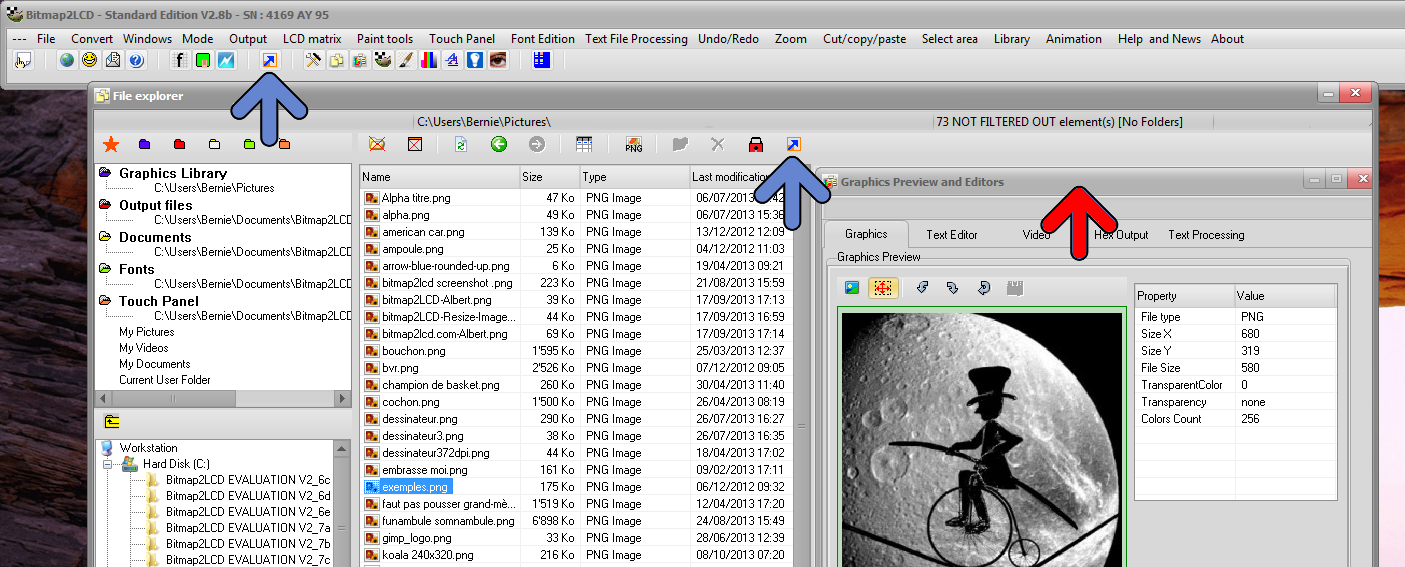Open the Text Processing tab

click(x=1206, y=235)
